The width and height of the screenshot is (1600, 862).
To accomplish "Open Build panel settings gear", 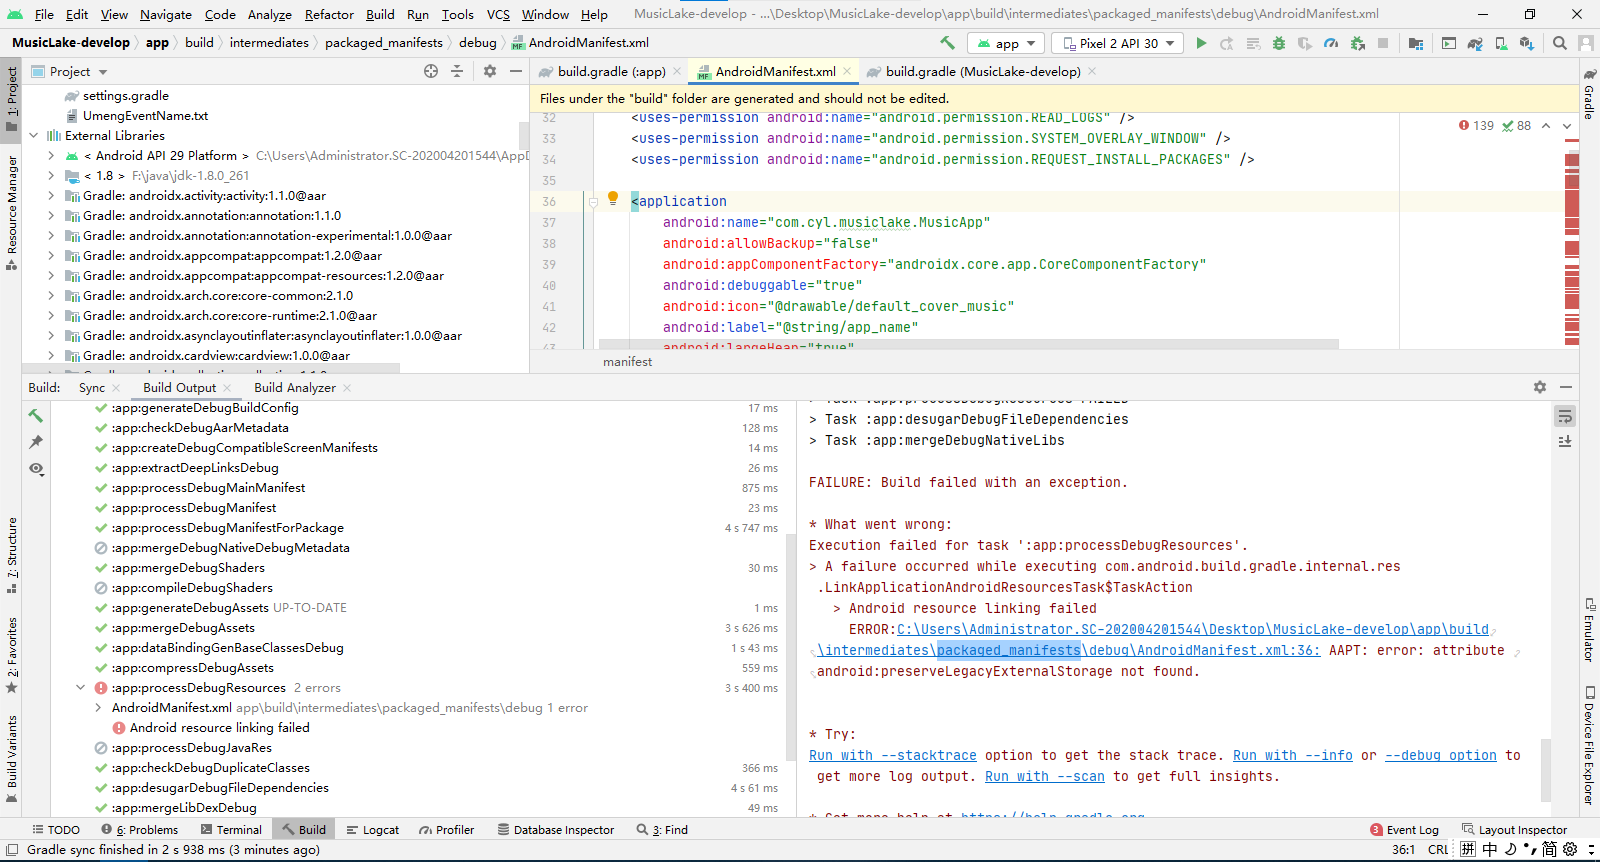I will [1540, 387].
